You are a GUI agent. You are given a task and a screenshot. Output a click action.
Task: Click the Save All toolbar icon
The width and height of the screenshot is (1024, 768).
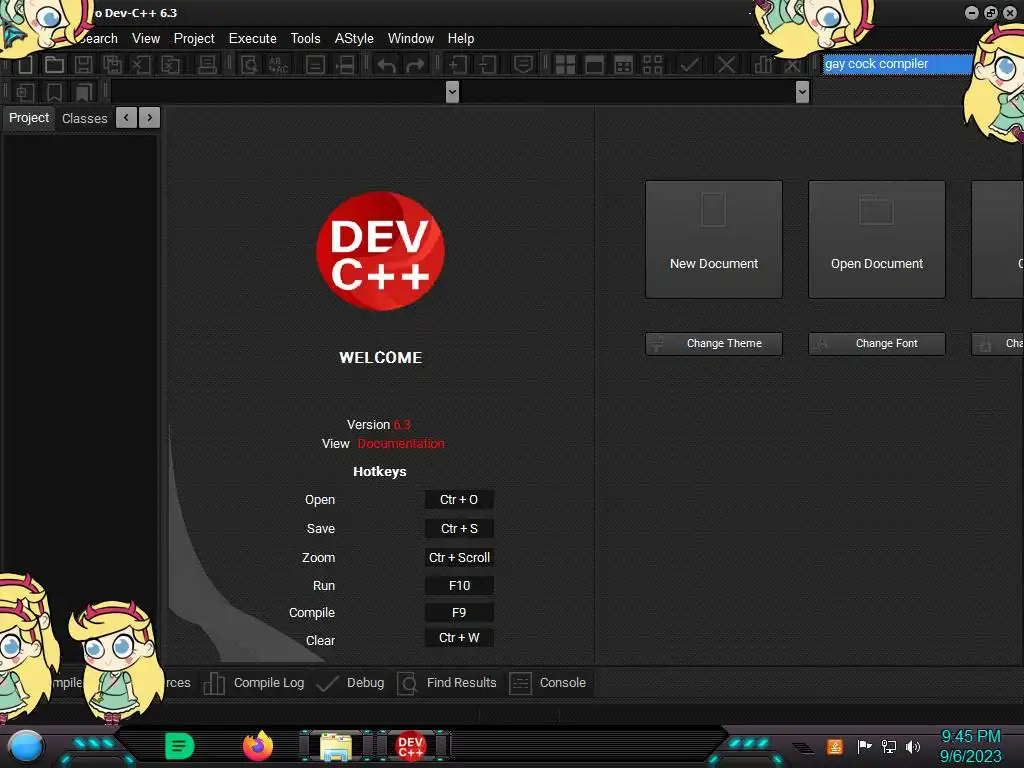pyautogui.click(x=112, y=64)
